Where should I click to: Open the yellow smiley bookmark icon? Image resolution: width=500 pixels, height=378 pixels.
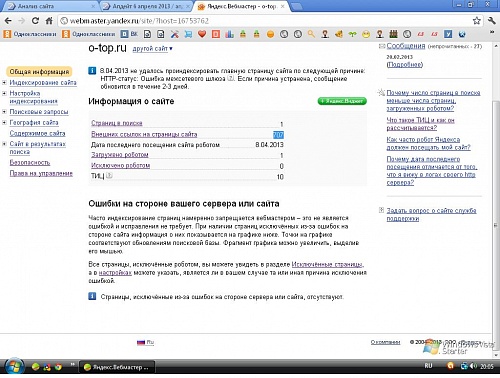coord(366,34)
